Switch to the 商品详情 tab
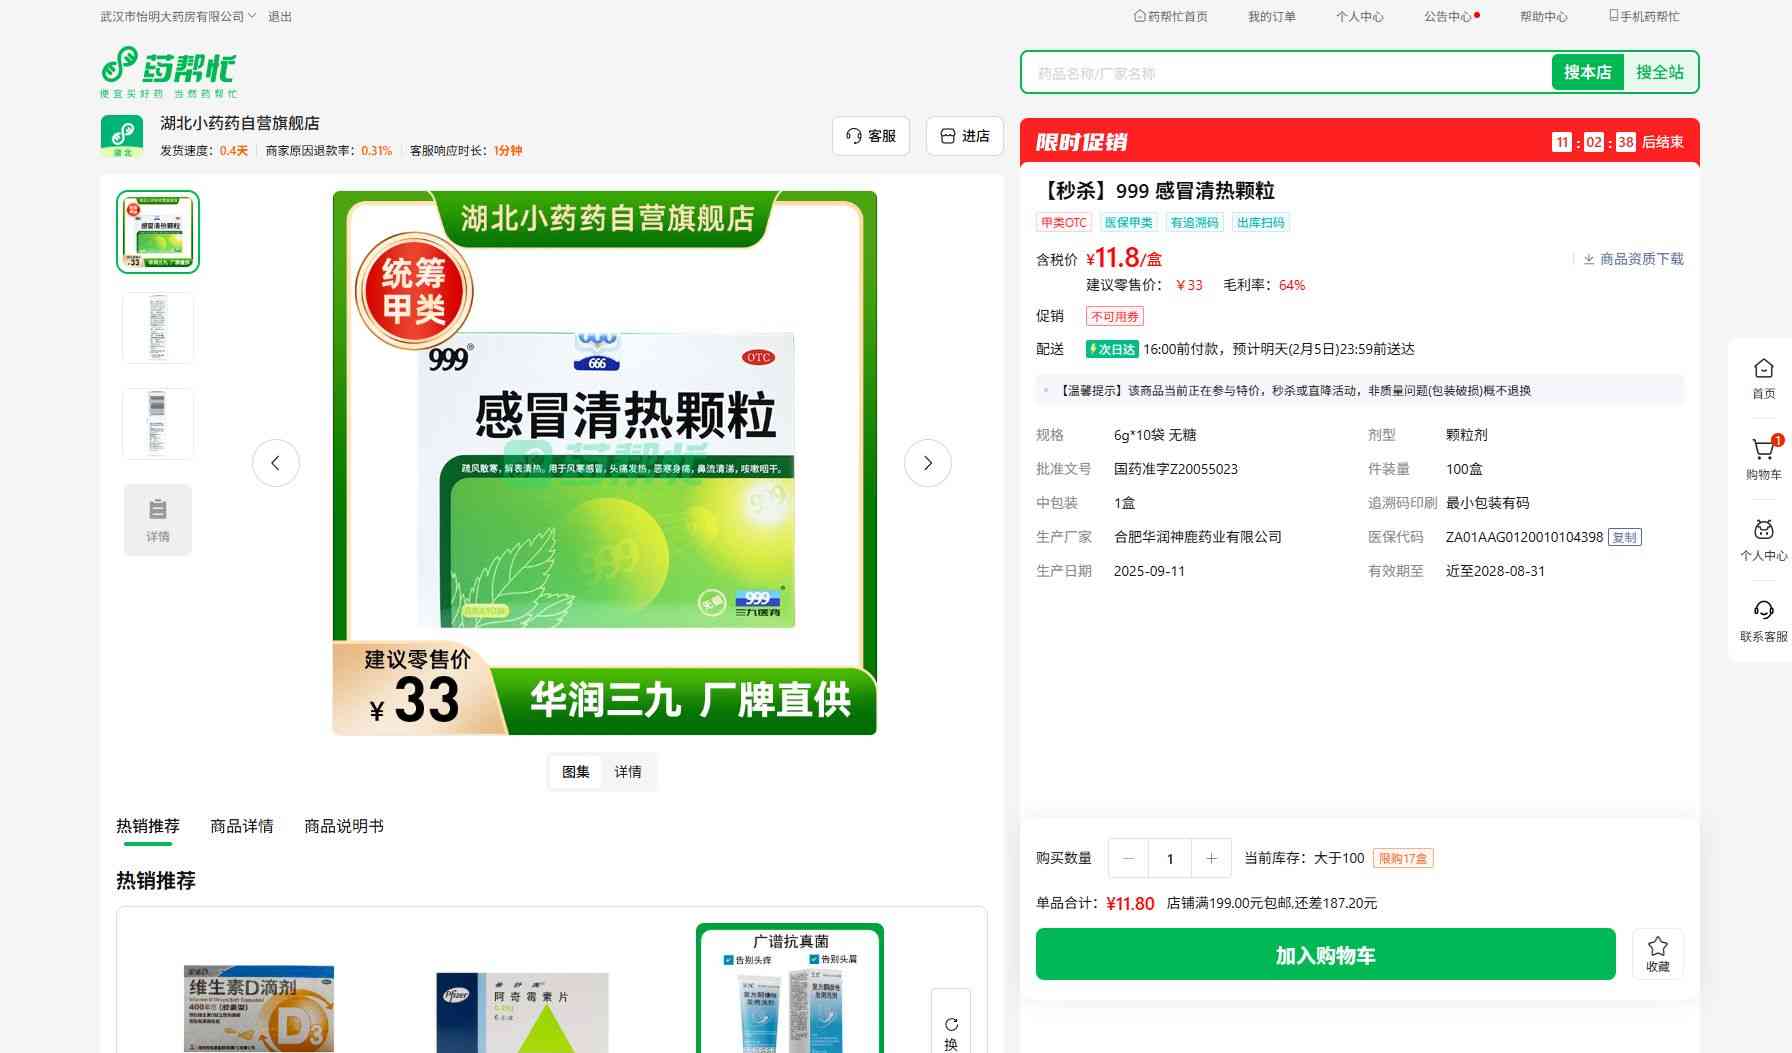The width and height of the screenshot is (1792, 1053). [241, 826]
